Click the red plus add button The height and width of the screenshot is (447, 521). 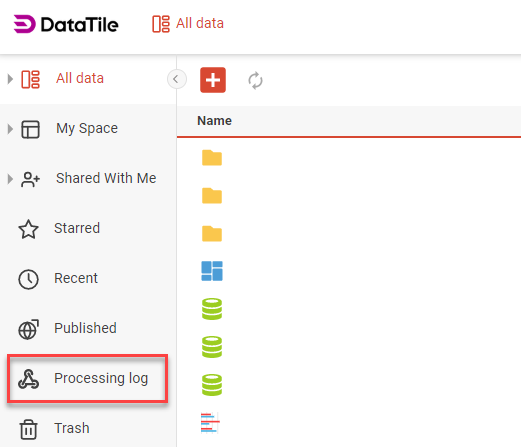(213, 80)
